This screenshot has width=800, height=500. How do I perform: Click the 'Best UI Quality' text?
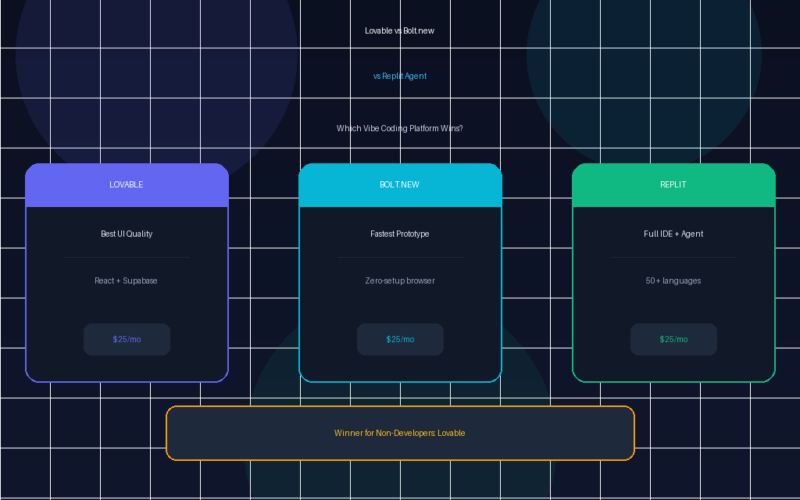(x=127, y=234)
